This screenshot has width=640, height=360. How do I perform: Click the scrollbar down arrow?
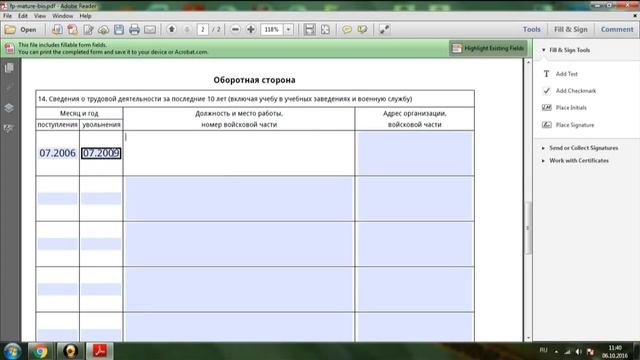click(x=528, y=338)
